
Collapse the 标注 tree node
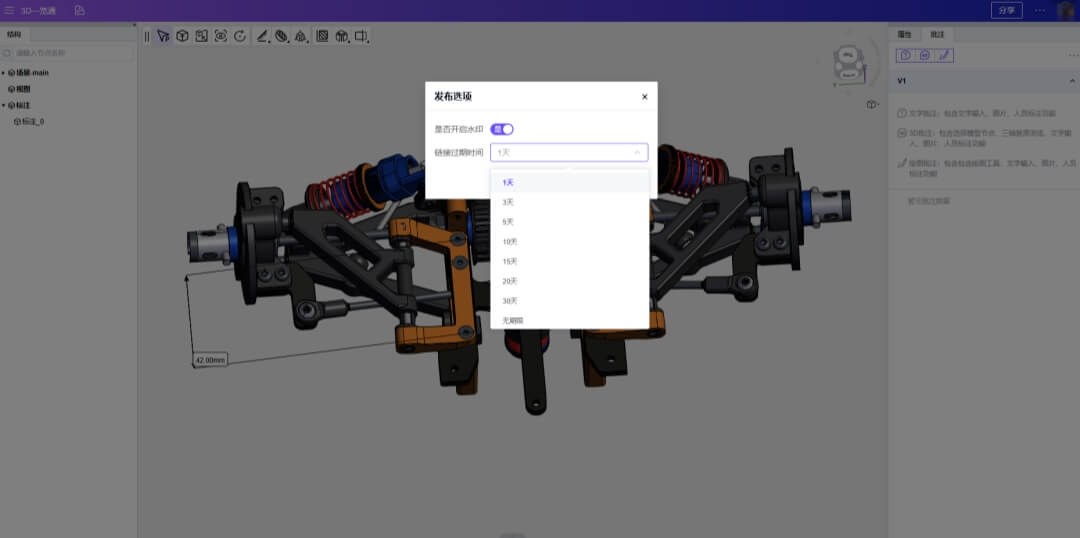3,105
